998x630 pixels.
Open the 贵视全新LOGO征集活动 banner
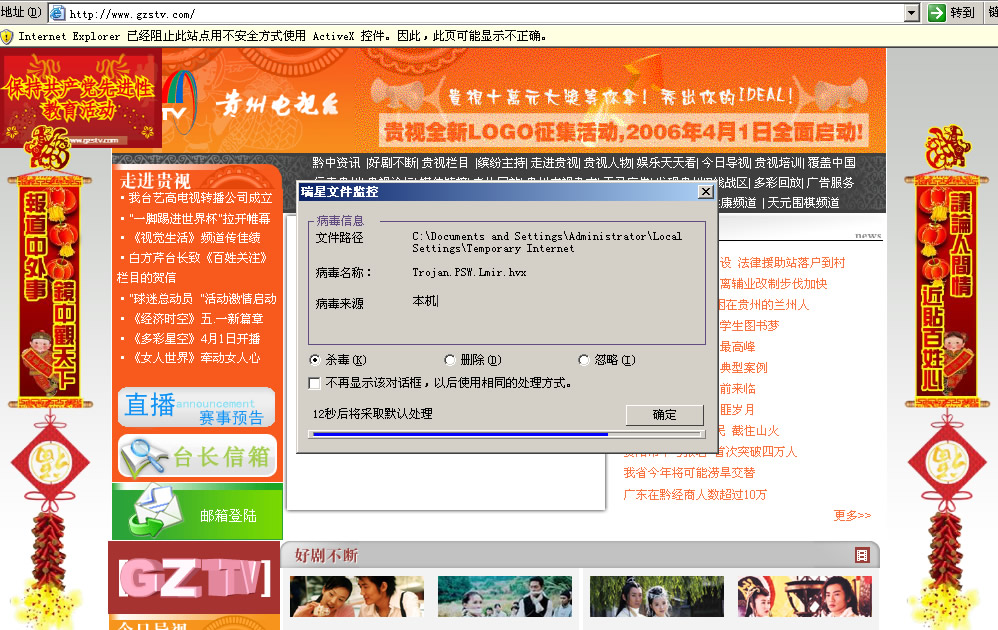623,132
